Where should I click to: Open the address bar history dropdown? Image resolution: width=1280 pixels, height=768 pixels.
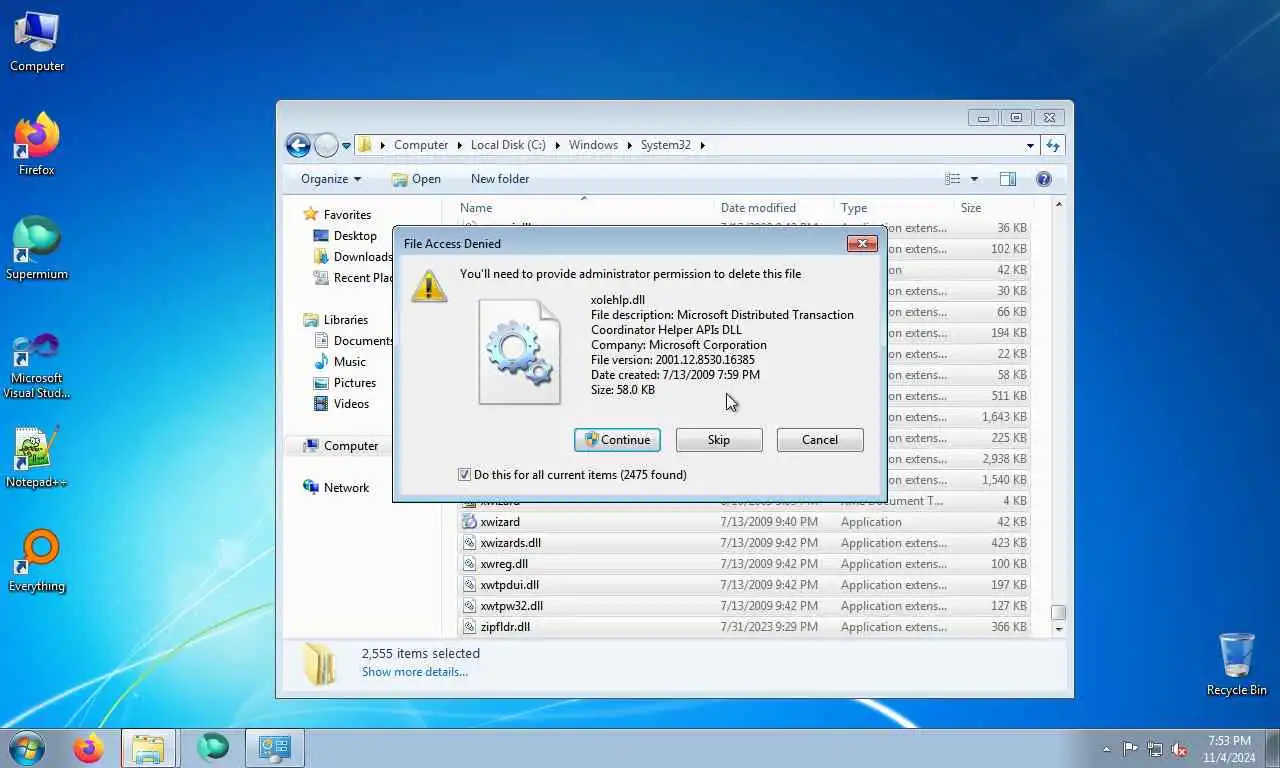coord(1030,145)
